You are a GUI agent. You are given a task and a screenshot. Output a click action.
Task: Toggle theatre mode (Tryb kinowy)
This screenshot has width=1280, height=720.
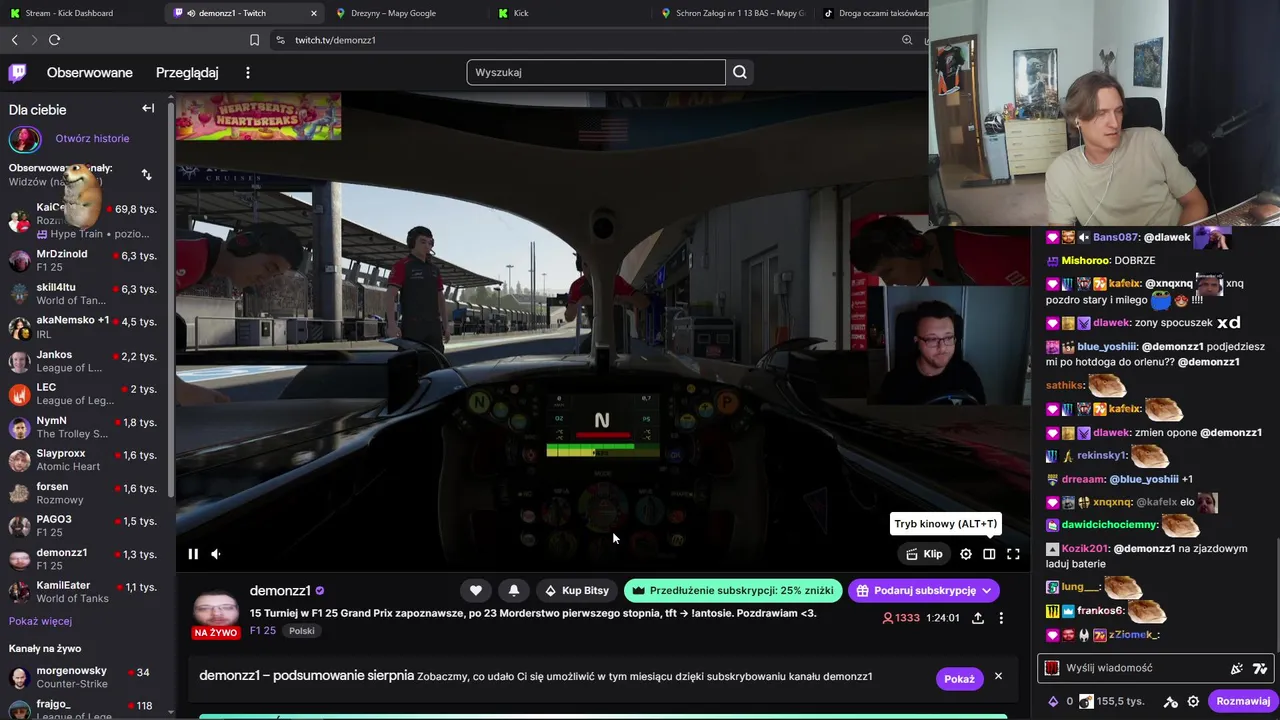coord(989,554)
